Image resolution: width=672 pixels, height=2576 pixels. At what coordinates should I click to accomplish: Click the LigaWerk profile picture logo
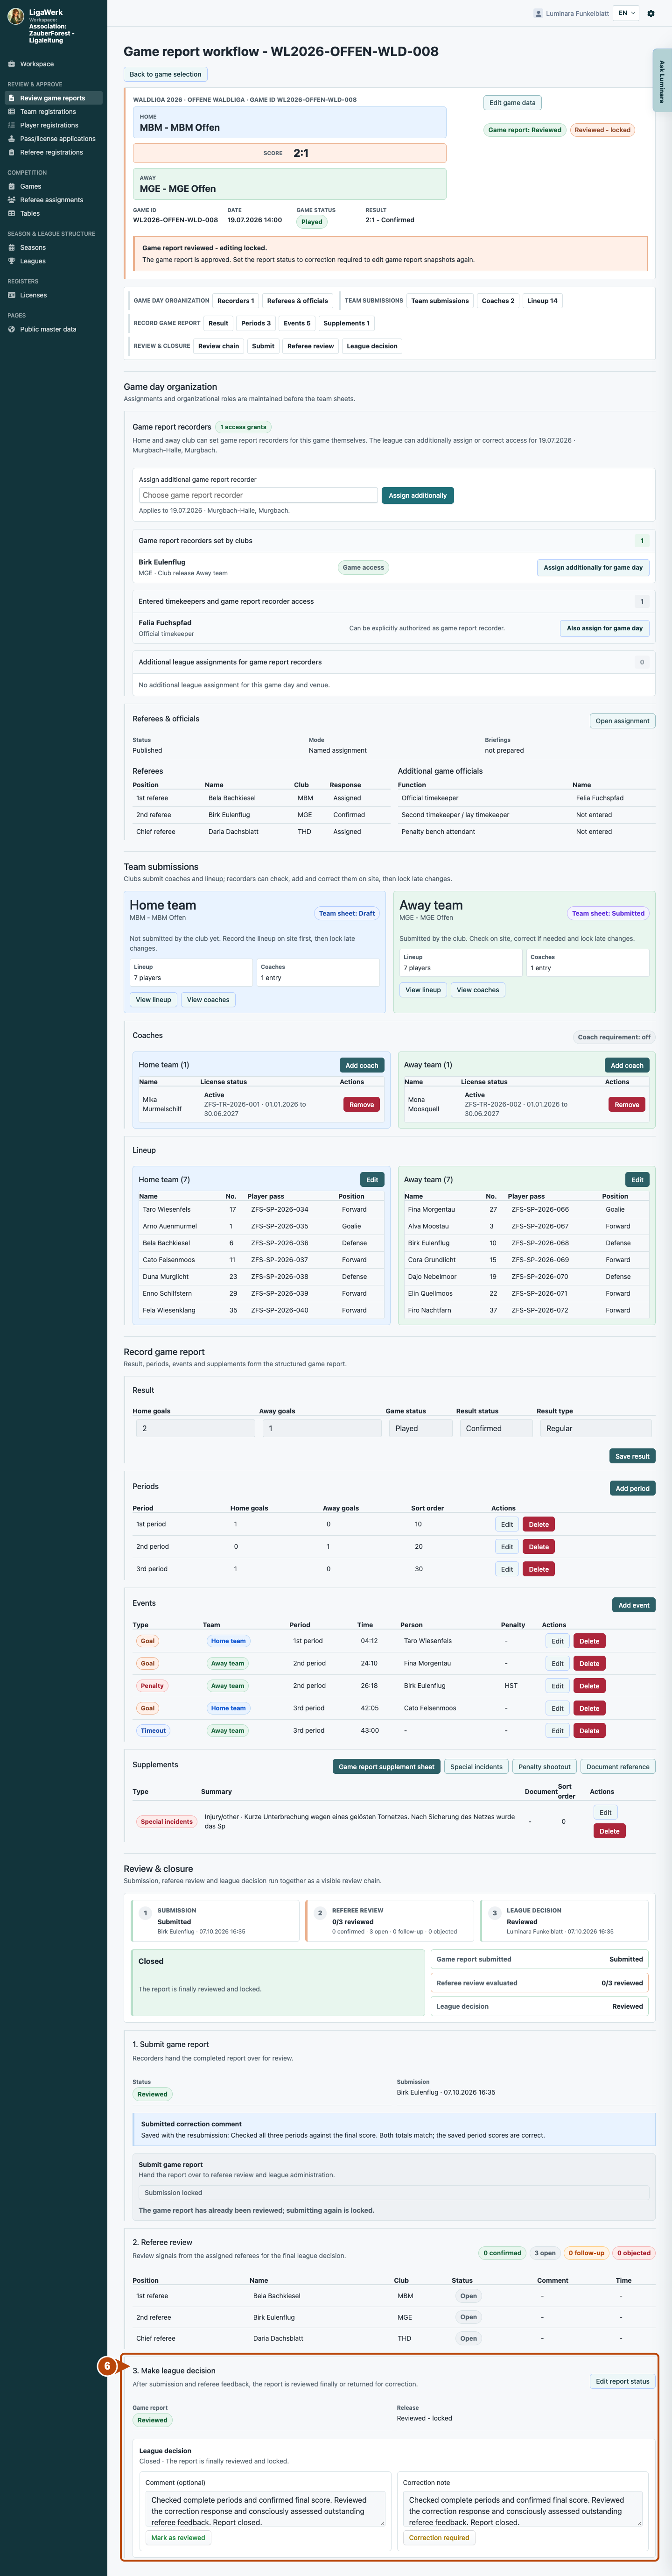click(x=16, y=16)
